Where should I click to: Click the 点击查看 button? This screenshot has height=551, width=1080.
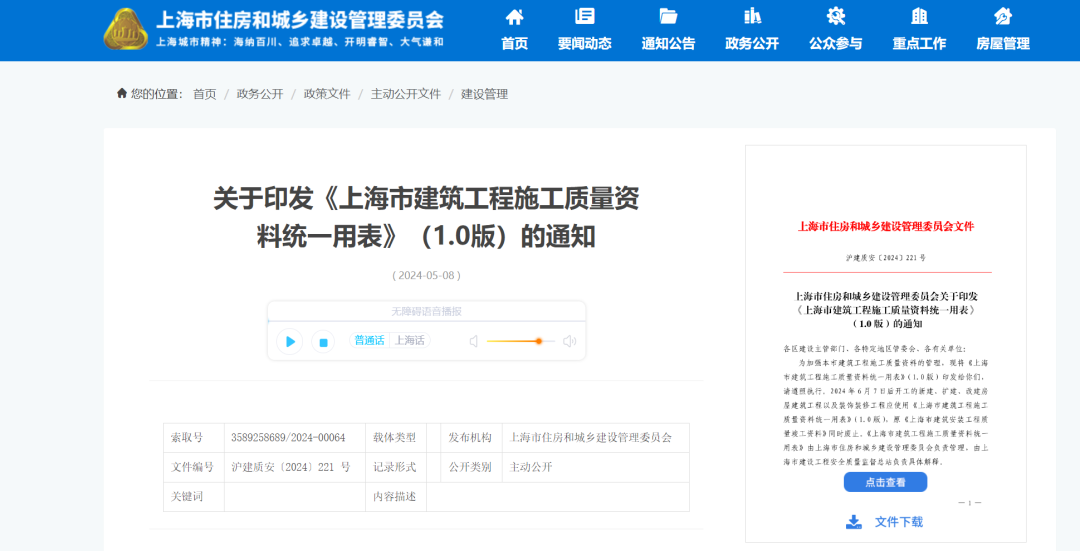[x=885, y=482]
